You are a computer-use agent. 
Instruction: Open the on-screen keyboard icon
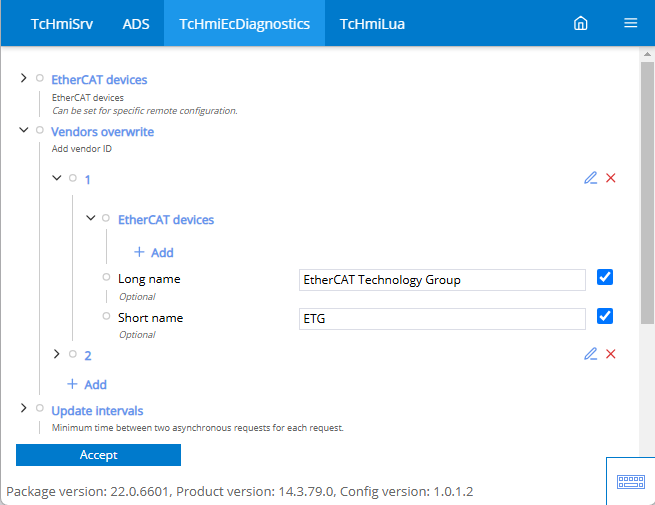pyautogui.click(x=631, y=482)
